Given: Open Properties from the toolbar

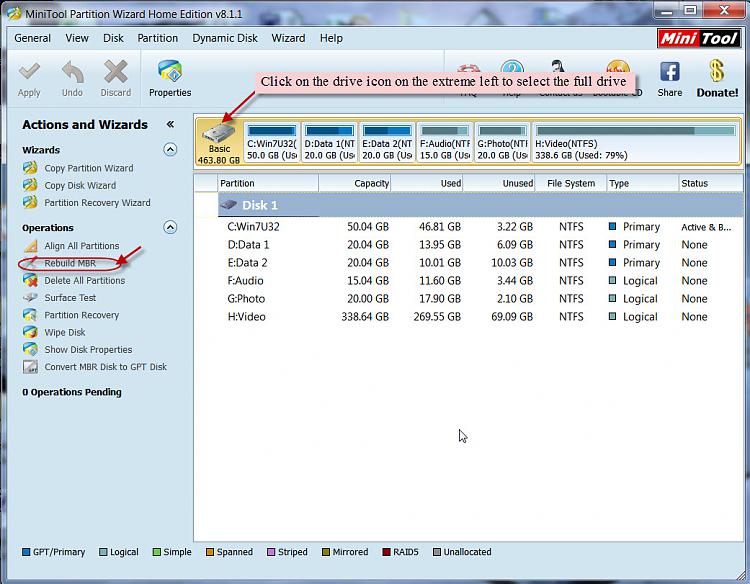Looking at the screenshot, I should tap(170, 78).
